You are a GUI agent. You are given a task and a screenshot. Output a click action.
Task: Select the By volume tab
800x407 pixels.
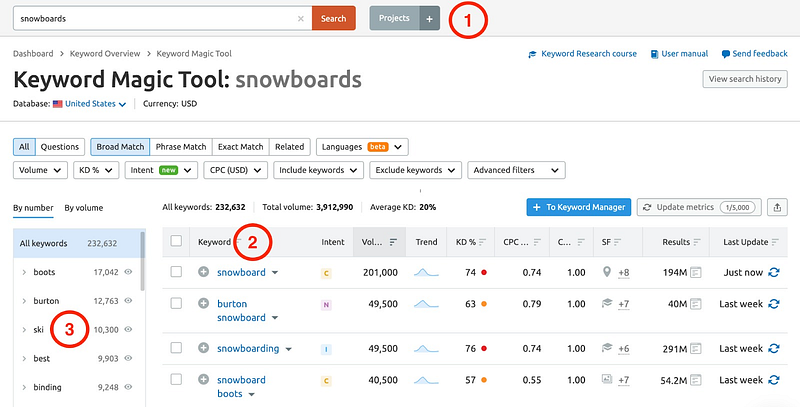pyautogui.click(x=84, y=208)
